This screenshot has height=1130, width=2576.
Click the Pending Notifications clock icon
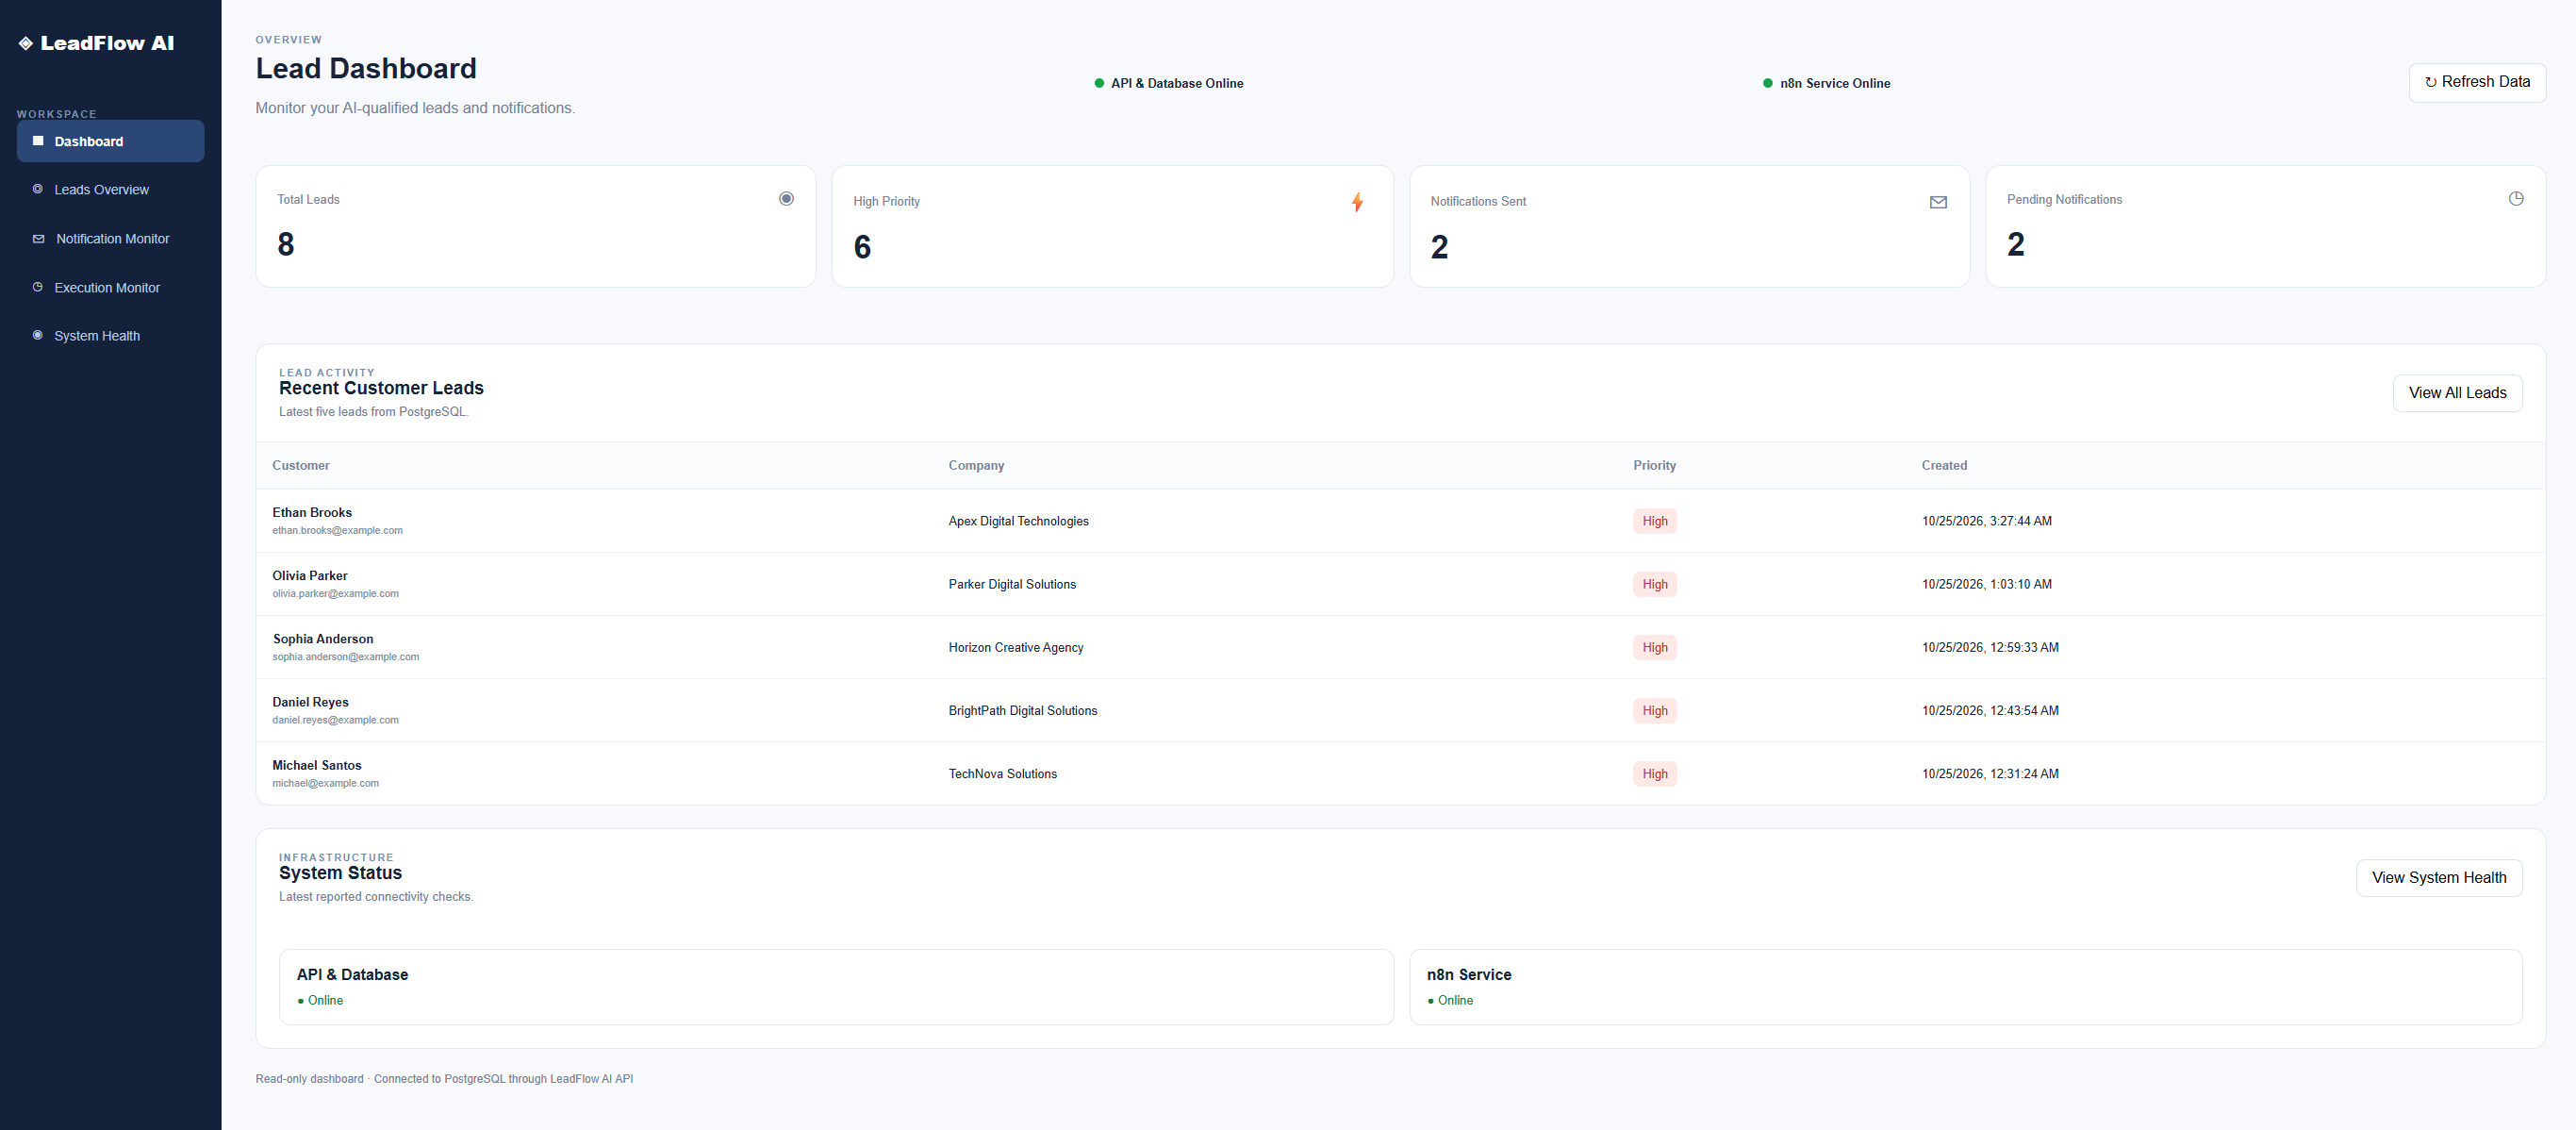coord(2516,199)
